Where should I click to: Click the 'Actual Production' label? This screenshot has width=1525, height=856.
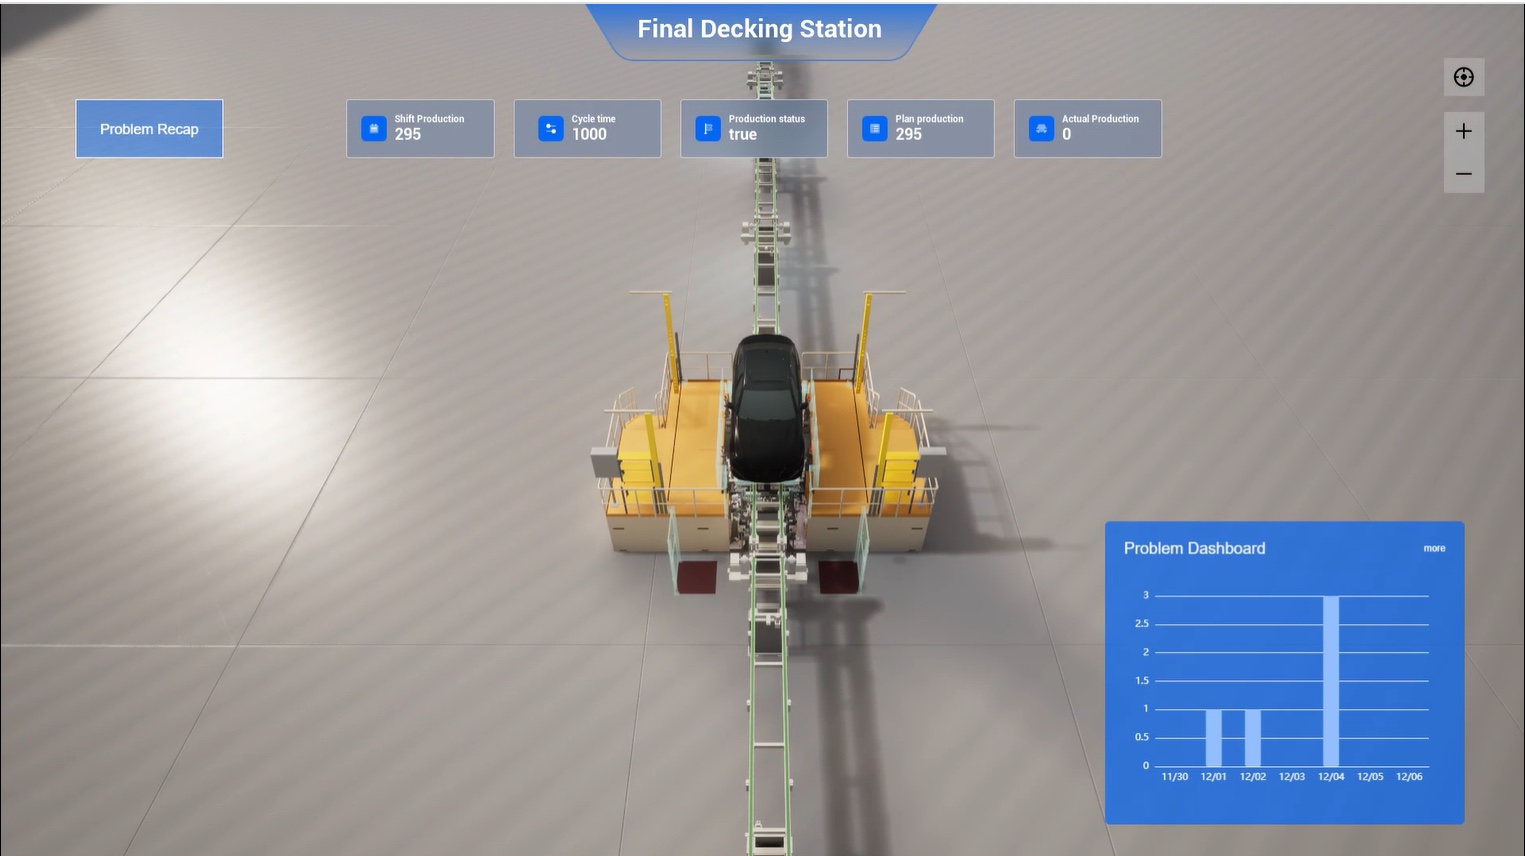[x=1100, y=119]
